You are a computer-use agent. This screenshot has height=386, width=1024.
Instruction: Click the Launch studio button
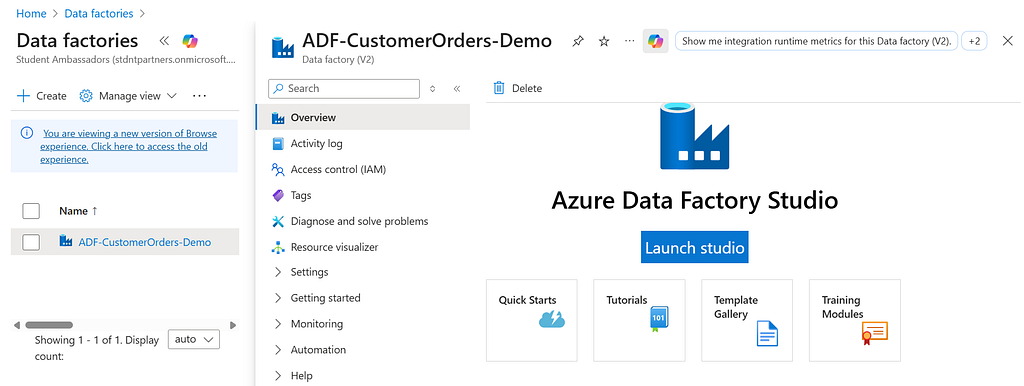click(694, 248)
